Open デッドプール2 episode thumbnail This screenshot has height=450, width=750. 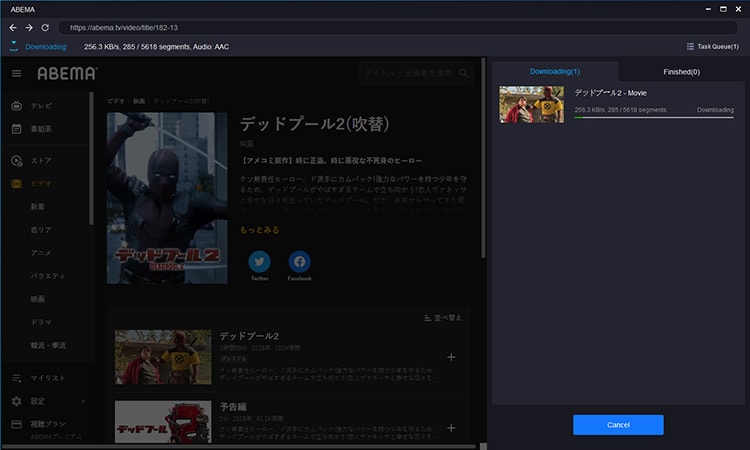point(163,357)
